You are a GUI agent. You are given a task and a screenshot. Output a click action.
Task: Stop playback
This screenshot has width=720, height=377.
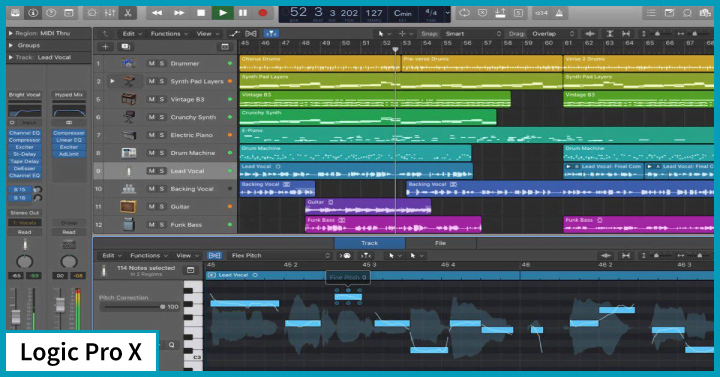click(x=201, y=13)
